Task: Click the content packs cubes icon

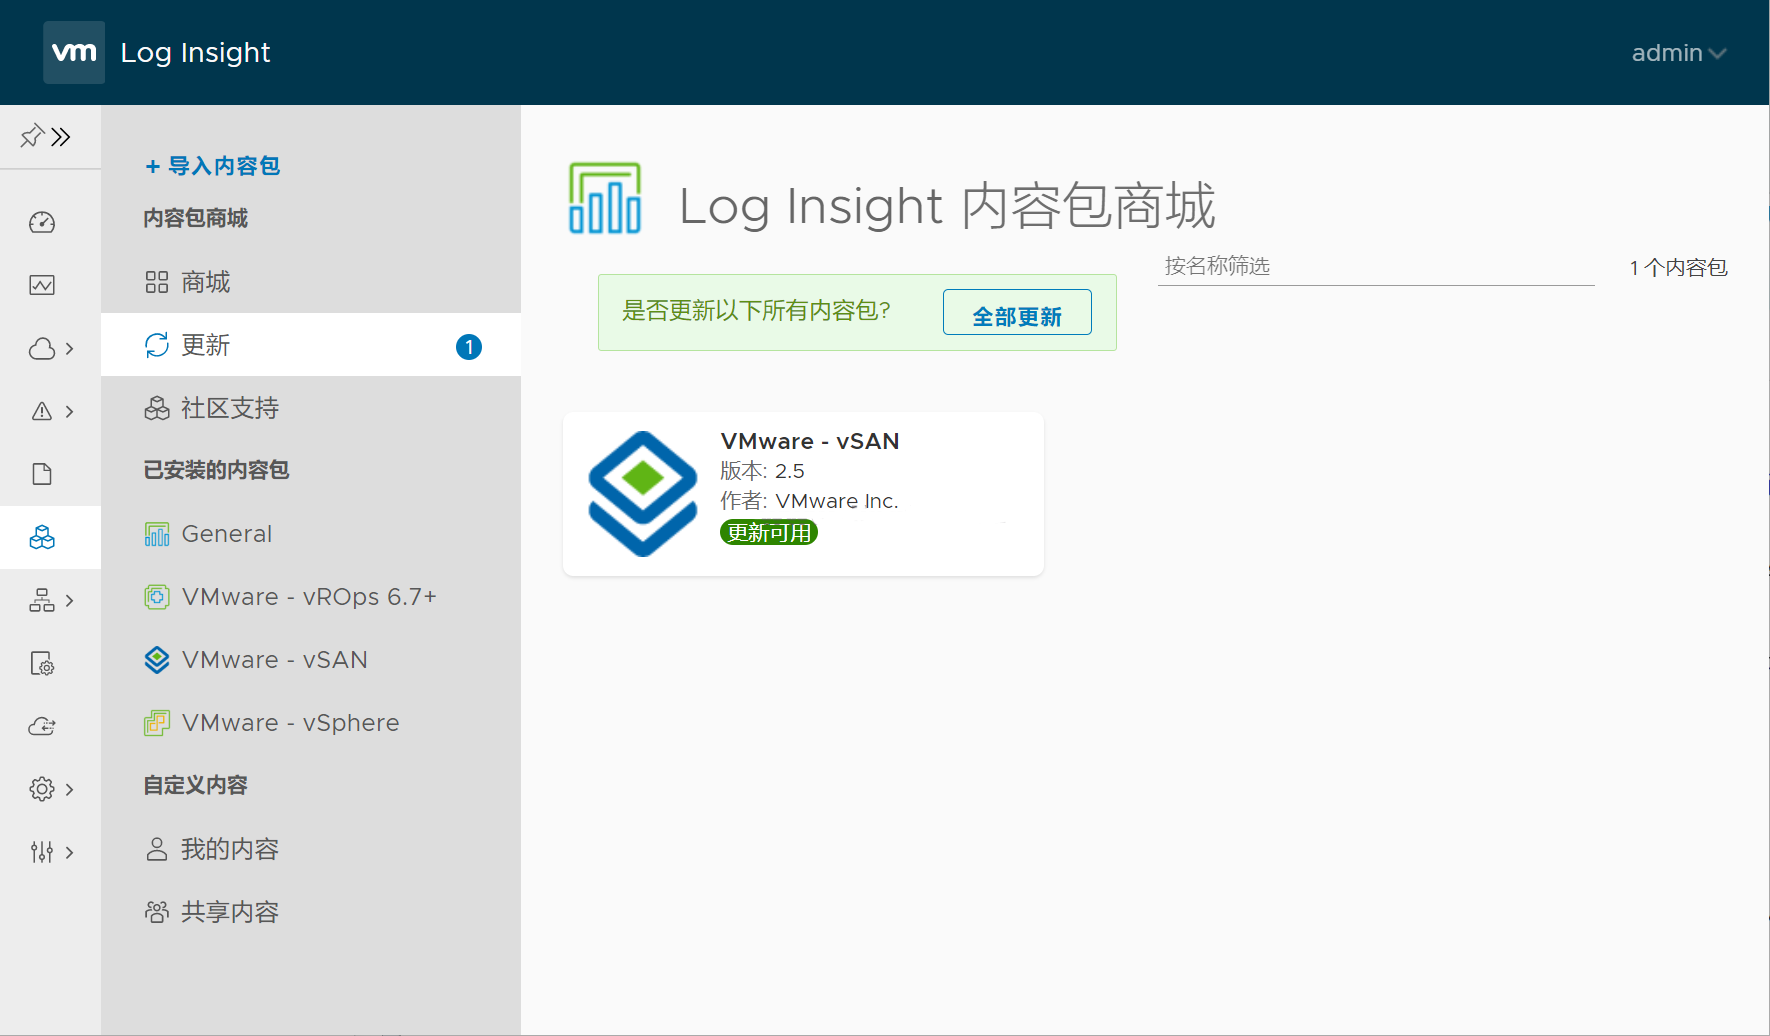Action: (42, 538)
